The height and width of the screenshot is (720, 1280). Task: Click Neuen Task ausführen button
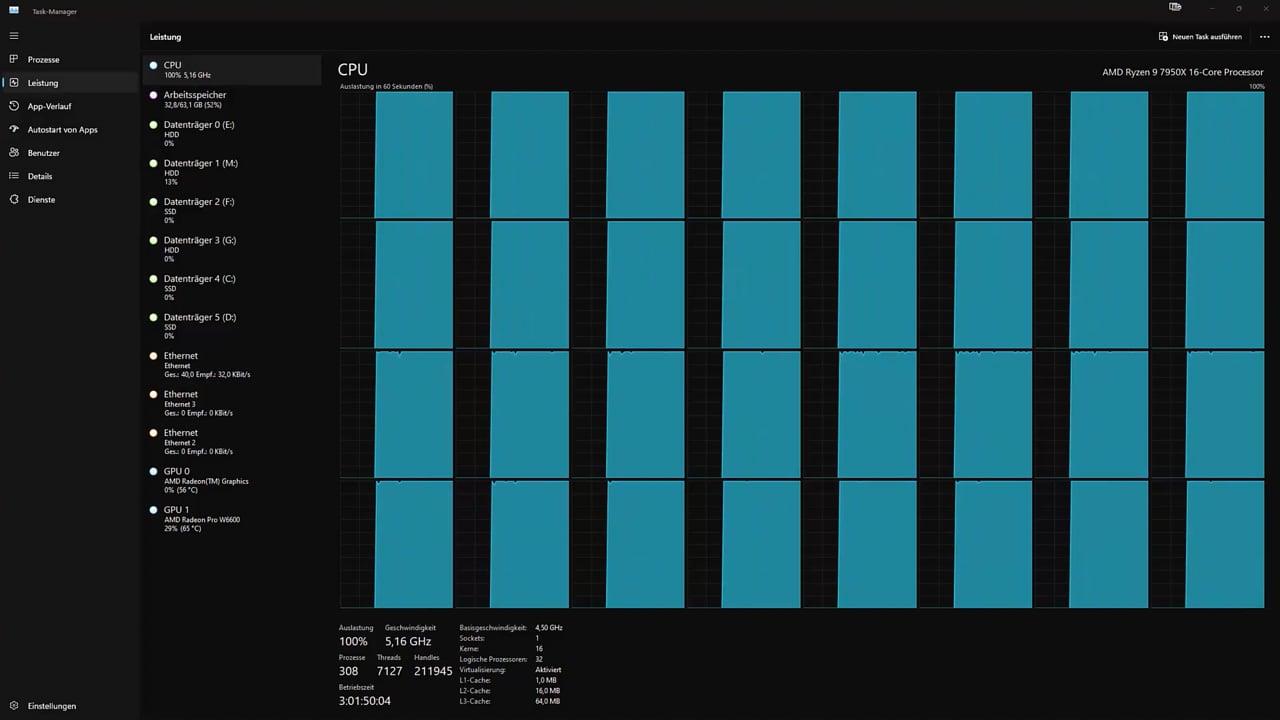pos(1200,37)
